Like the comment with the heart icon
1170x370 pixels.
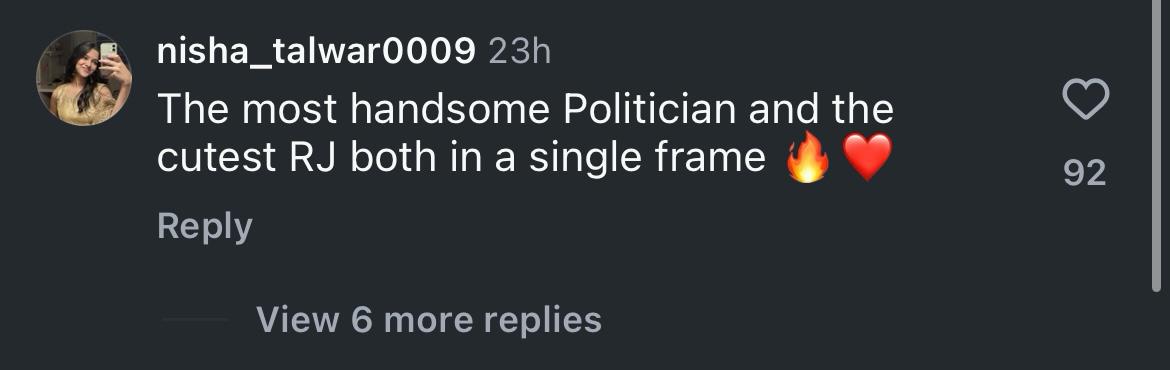[x=1085, y=100]
